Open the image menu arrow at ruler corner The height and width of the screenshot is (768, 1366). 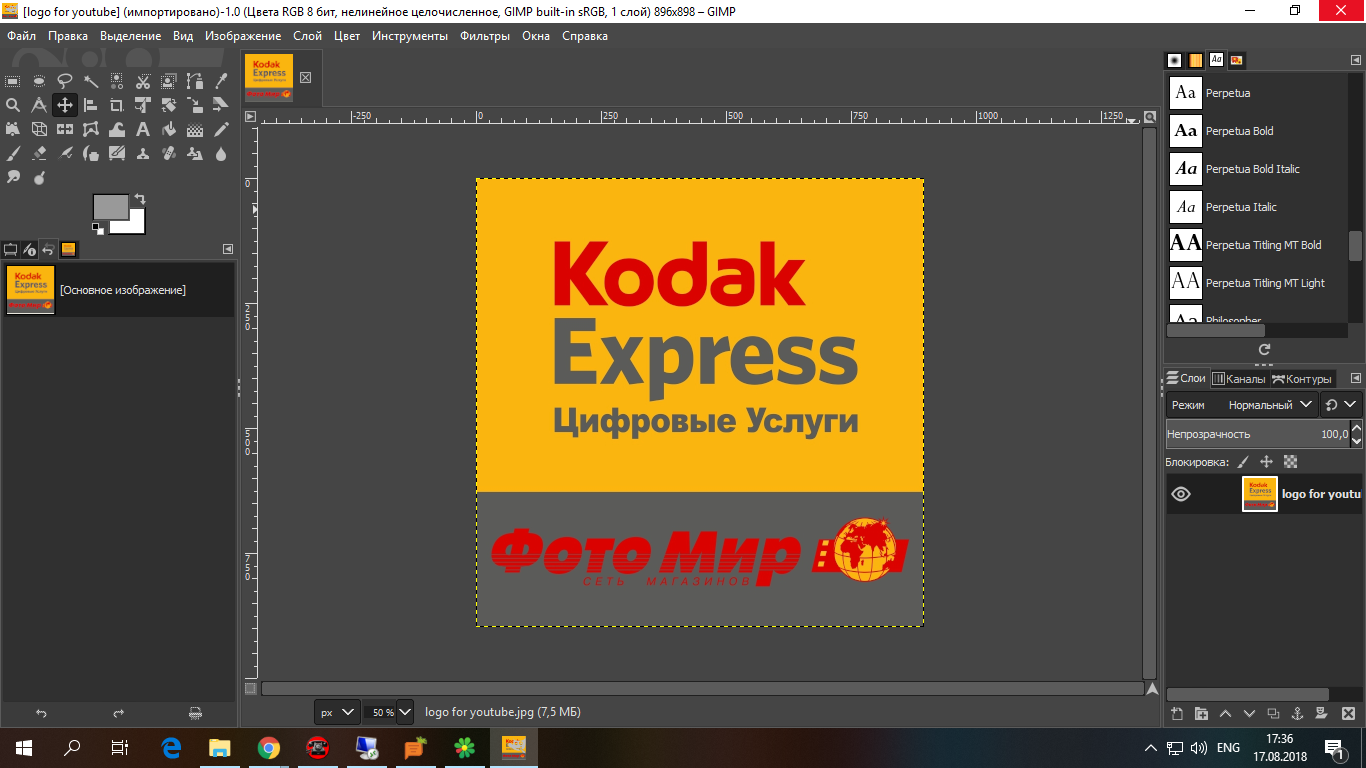tap(251, 117)
